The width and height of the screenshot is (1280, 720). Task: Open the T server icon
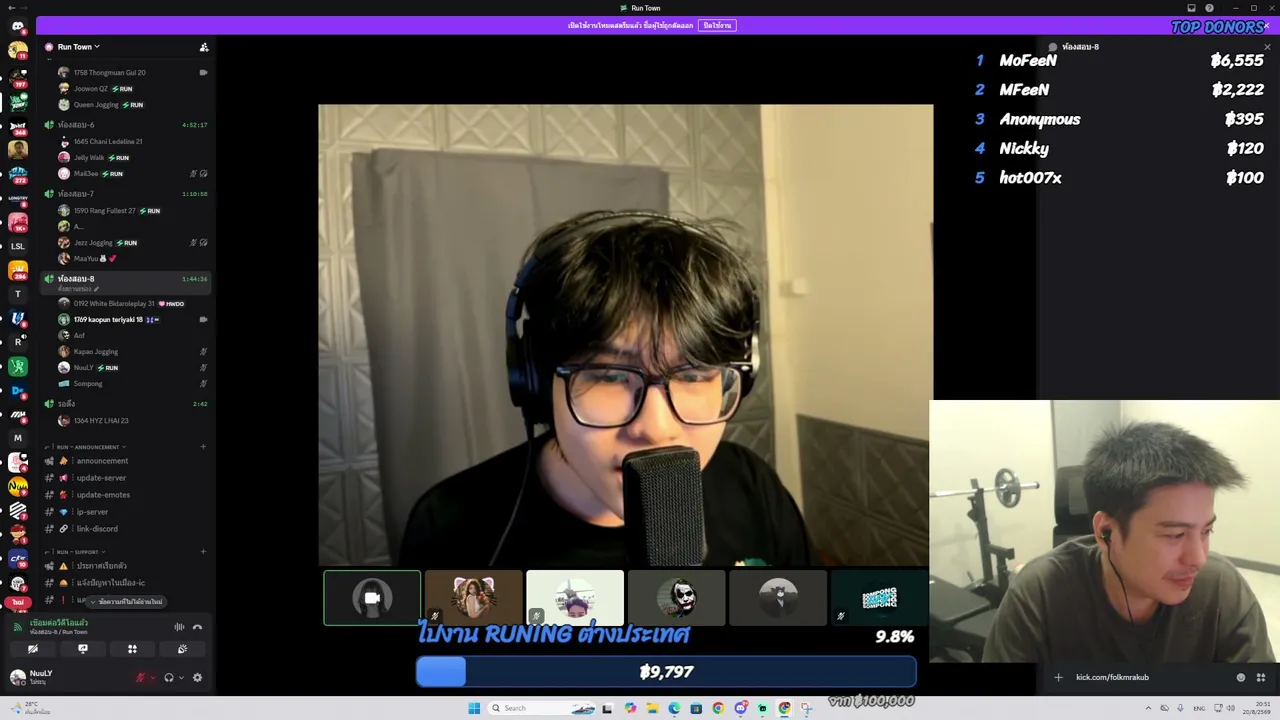pos(17,294)
